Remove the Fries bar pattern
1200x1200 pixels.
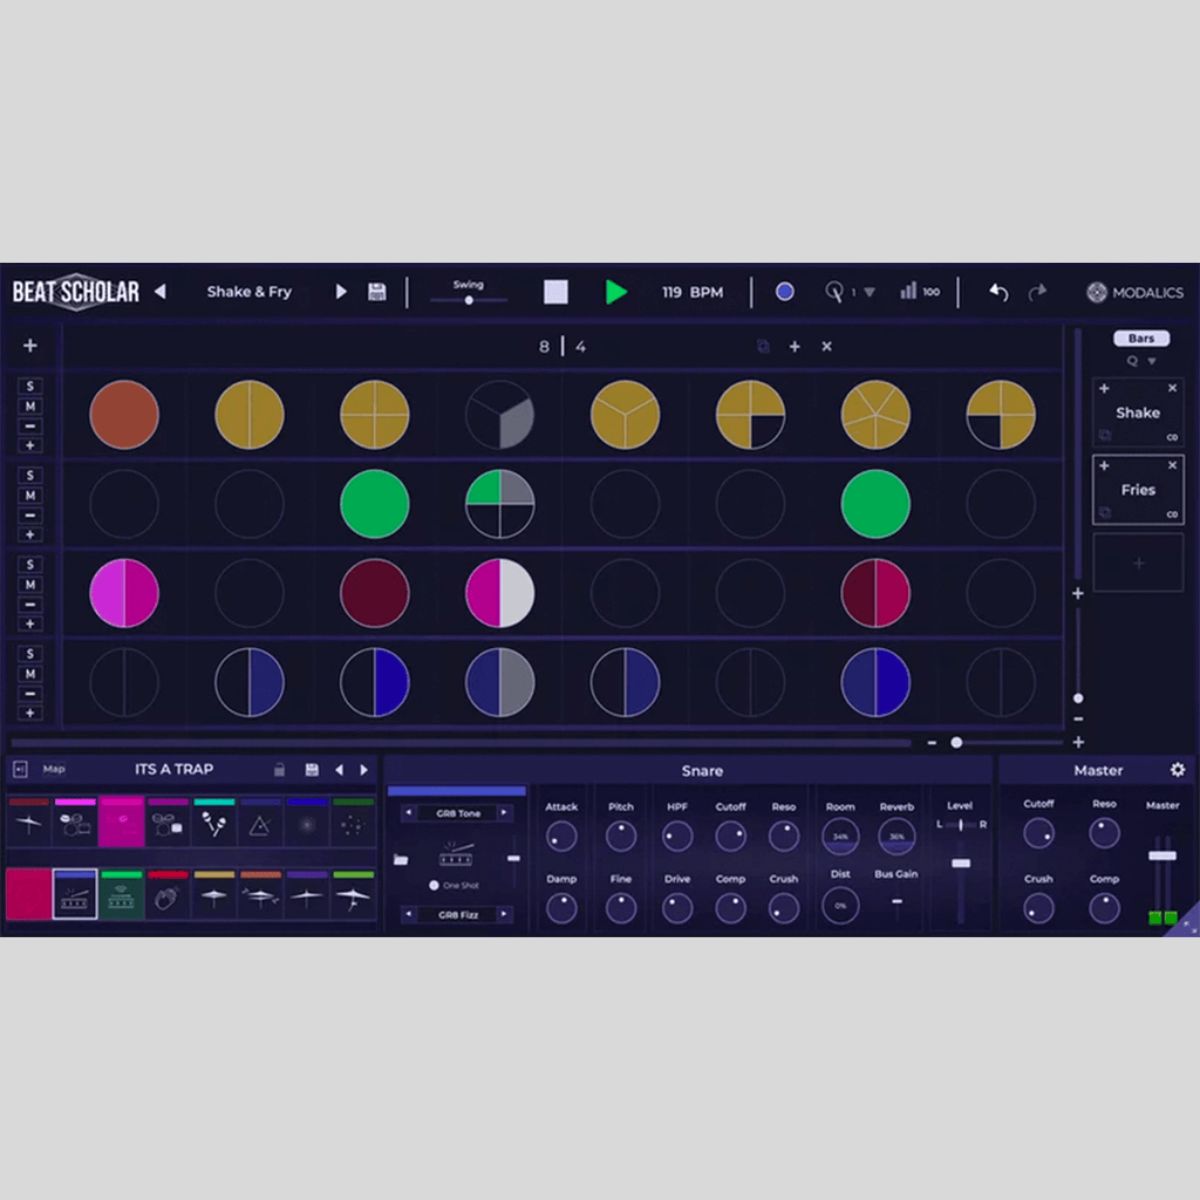pyautogui.click(x=1172, y=465)
